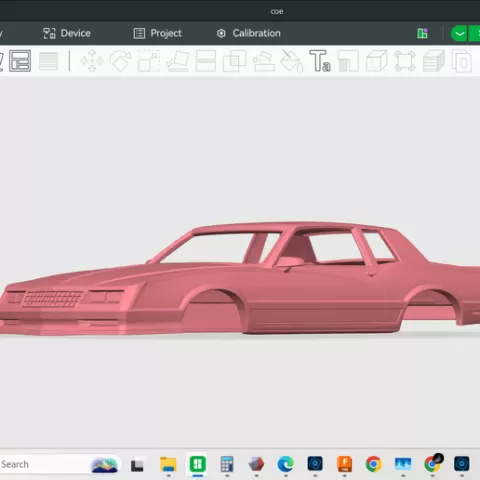
Task: Open Google Chrome from the taskbar
Action: pyautogui.click(x=374, y=464)
